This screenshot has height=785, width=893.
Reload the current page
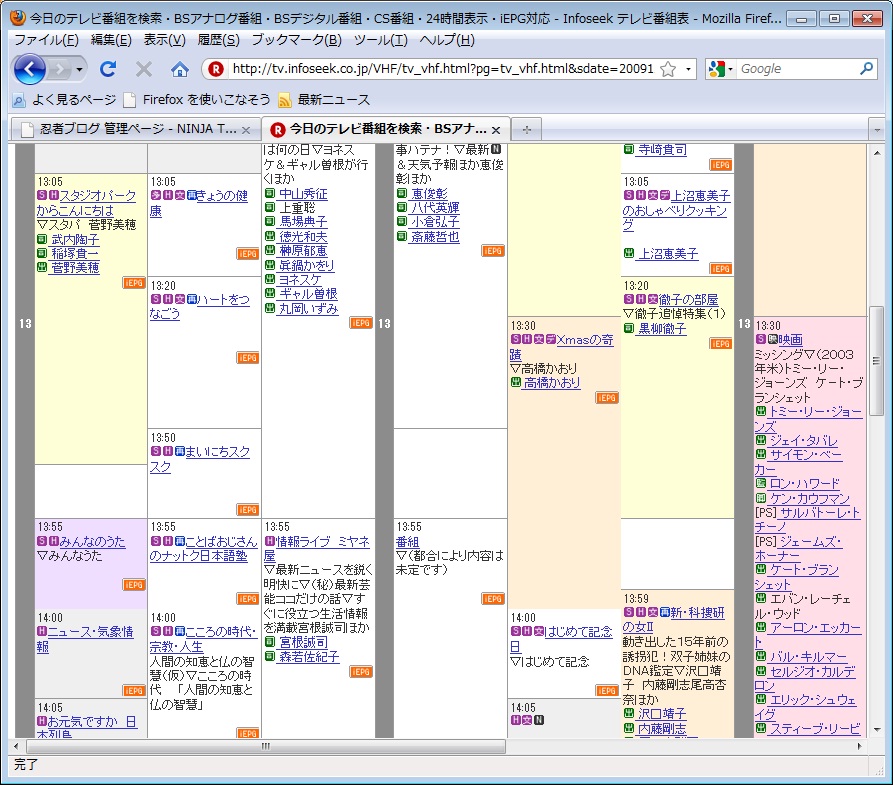coord(108,69)
